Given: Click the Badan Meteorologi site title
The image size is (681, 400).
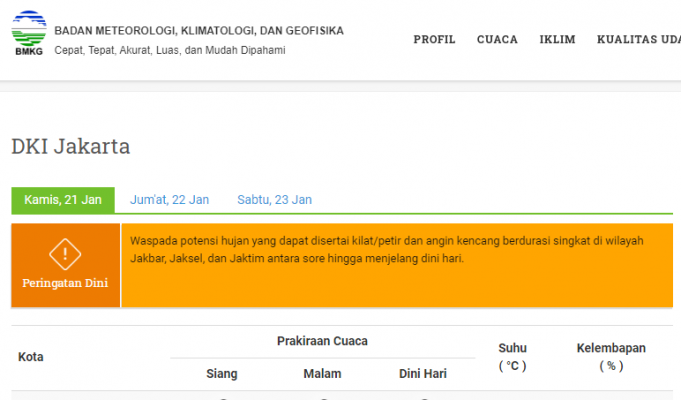Looking at the screenshot, I should pos(198,31).
